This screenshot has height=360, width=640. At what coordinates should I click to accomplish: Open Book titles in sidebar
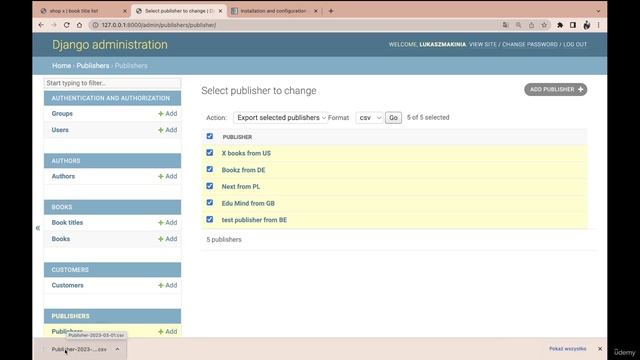pyautogui.click(x=67, y=222)
